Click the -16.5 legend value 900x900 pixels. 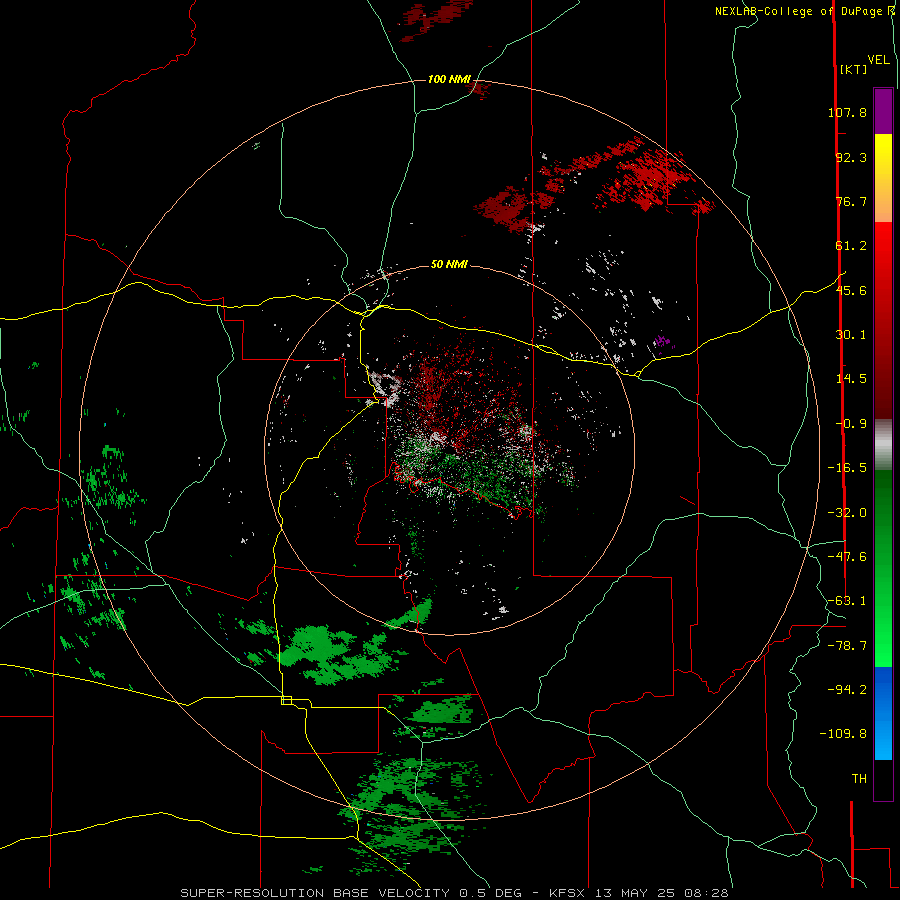coord(847,468)
